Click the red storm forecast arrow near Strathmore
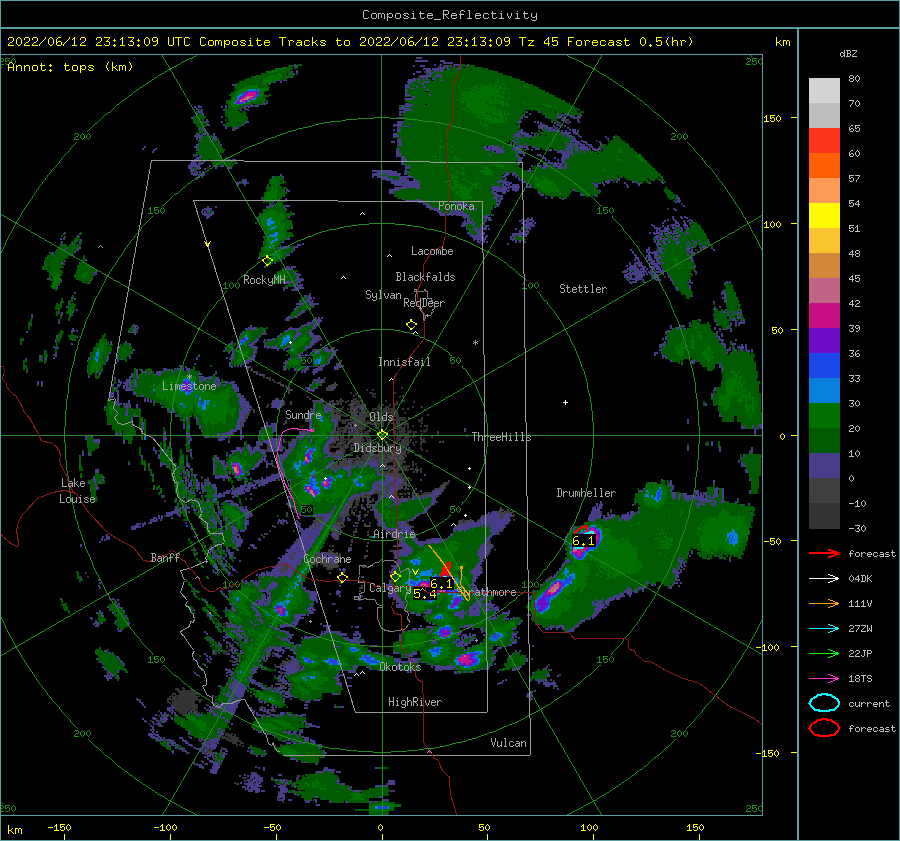Image resolution: width=900 pixels, height=841 pixels. 446,569
